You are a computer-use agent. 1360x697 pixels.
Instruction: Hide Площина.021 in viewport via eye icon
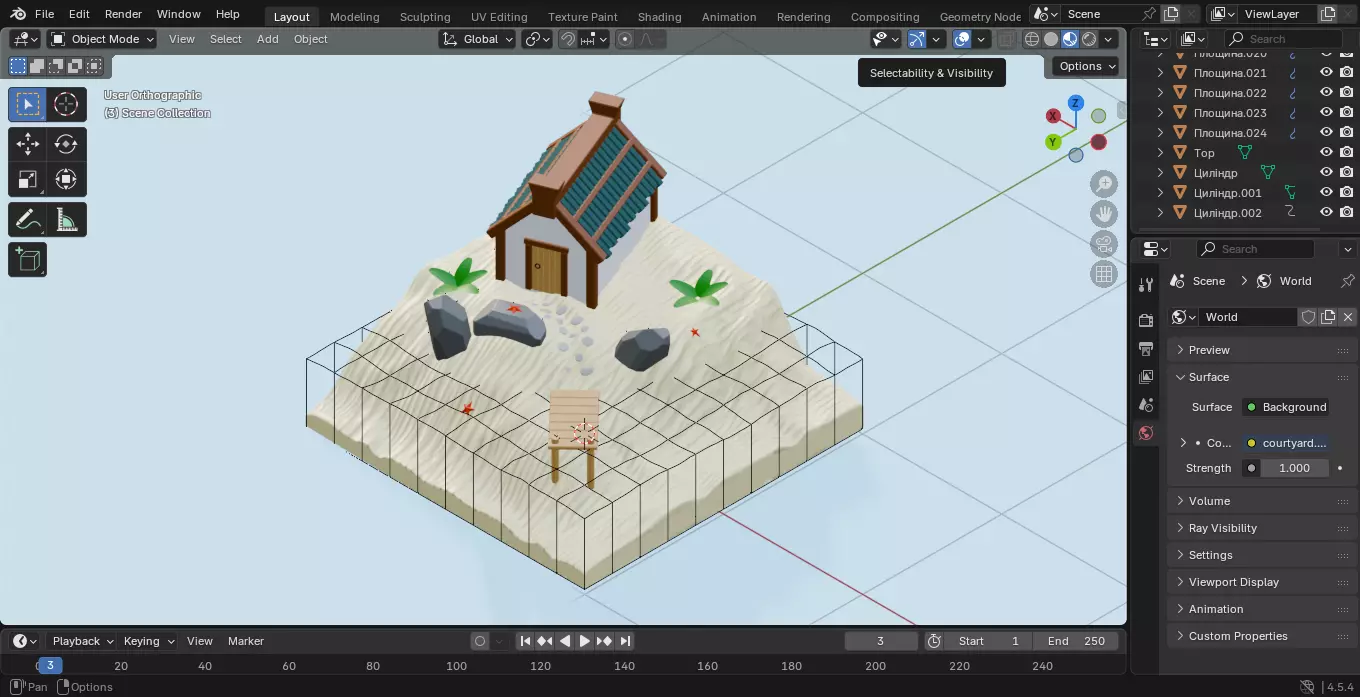point(1326,72)
